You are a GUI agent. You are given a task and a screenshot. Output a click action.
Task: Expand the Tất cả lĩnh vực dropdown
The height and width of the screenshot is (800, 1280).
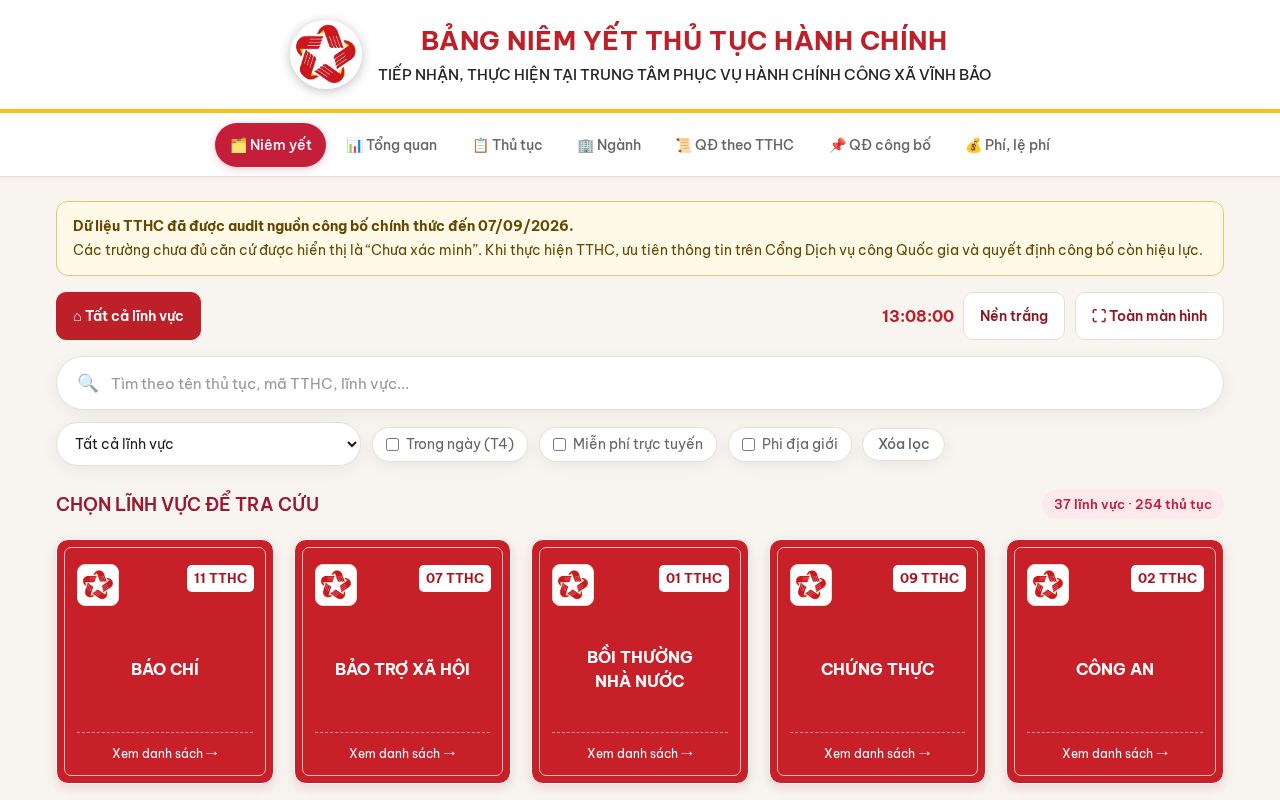pos(208,444)
